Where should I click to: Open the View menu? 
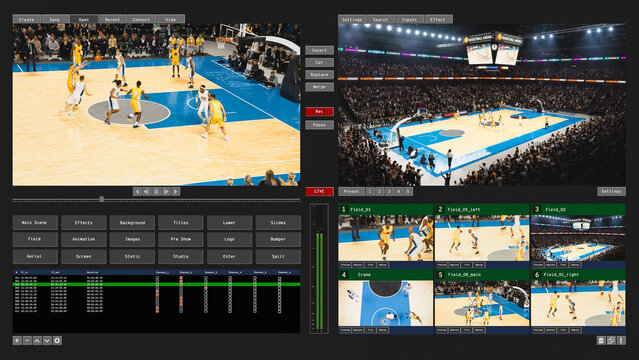click(x=170, y=19)
